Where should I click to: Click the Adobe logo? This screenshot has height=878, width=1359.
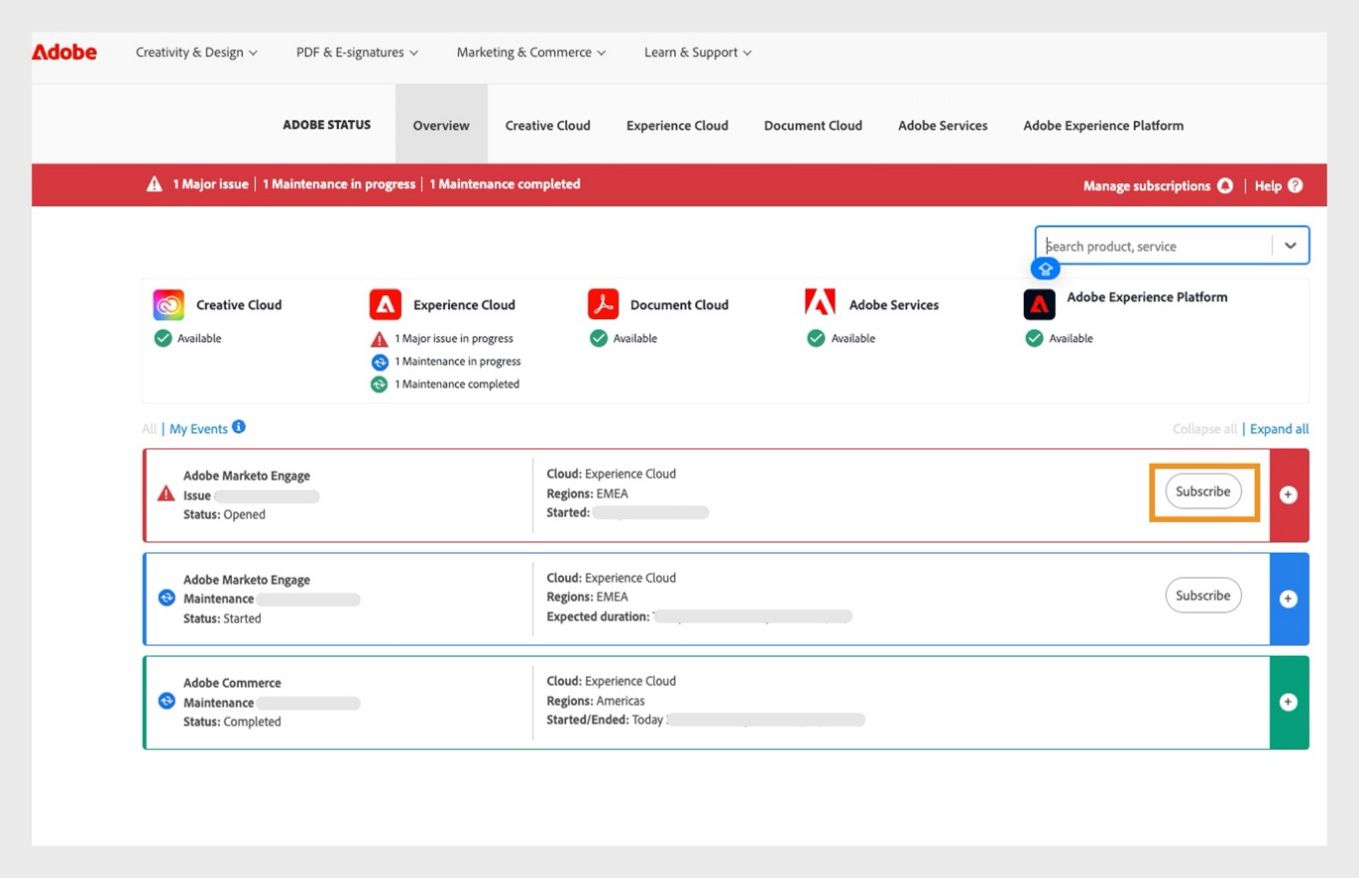[63, 52]
